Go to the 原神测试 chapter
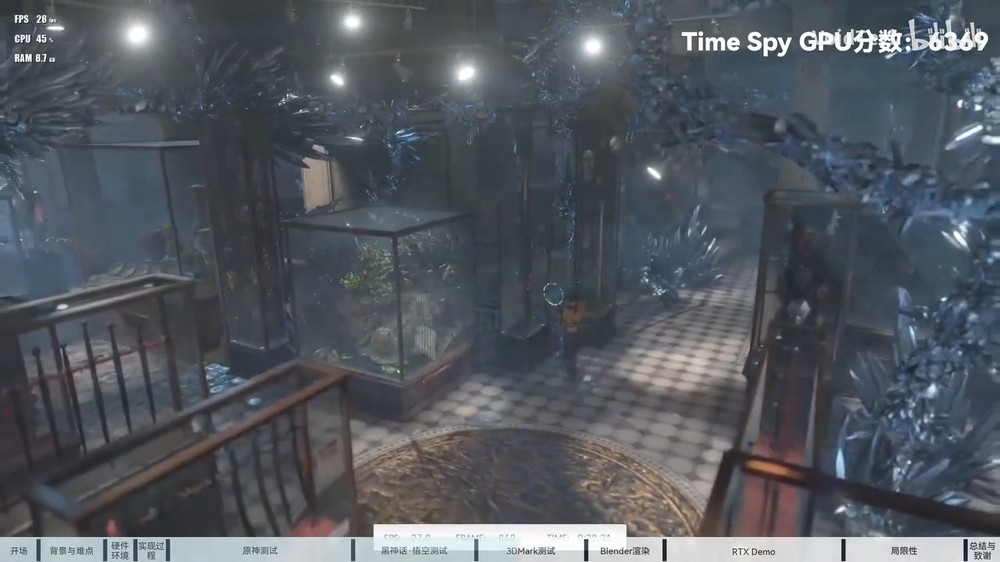 260,551
